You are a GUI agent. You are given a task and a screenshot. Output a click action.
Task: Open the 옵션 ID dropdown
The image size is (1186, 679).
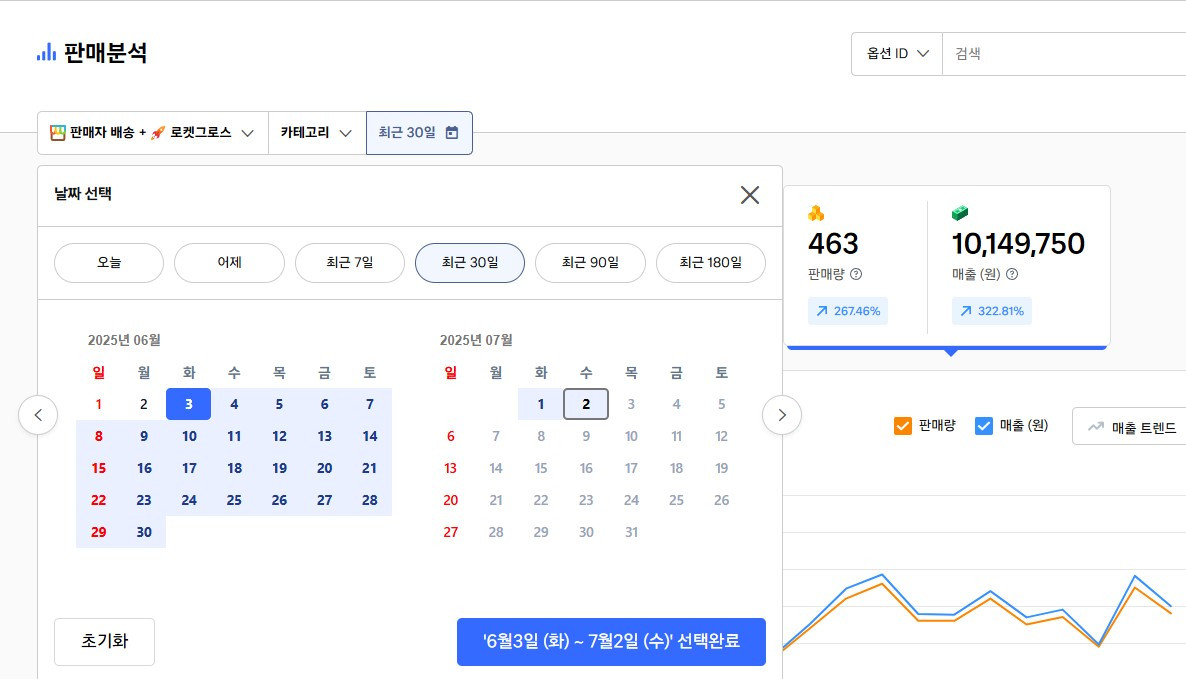click(897, 54)
